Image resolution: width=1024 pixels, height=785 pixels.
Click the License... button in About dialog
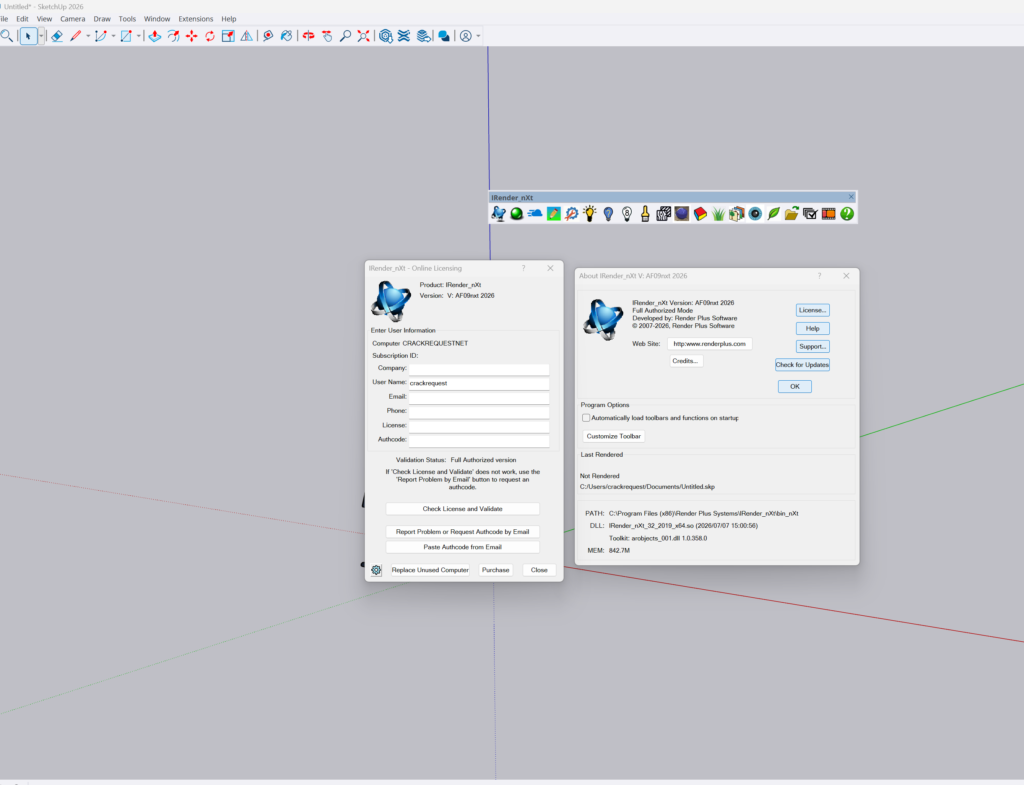[812, 310]
